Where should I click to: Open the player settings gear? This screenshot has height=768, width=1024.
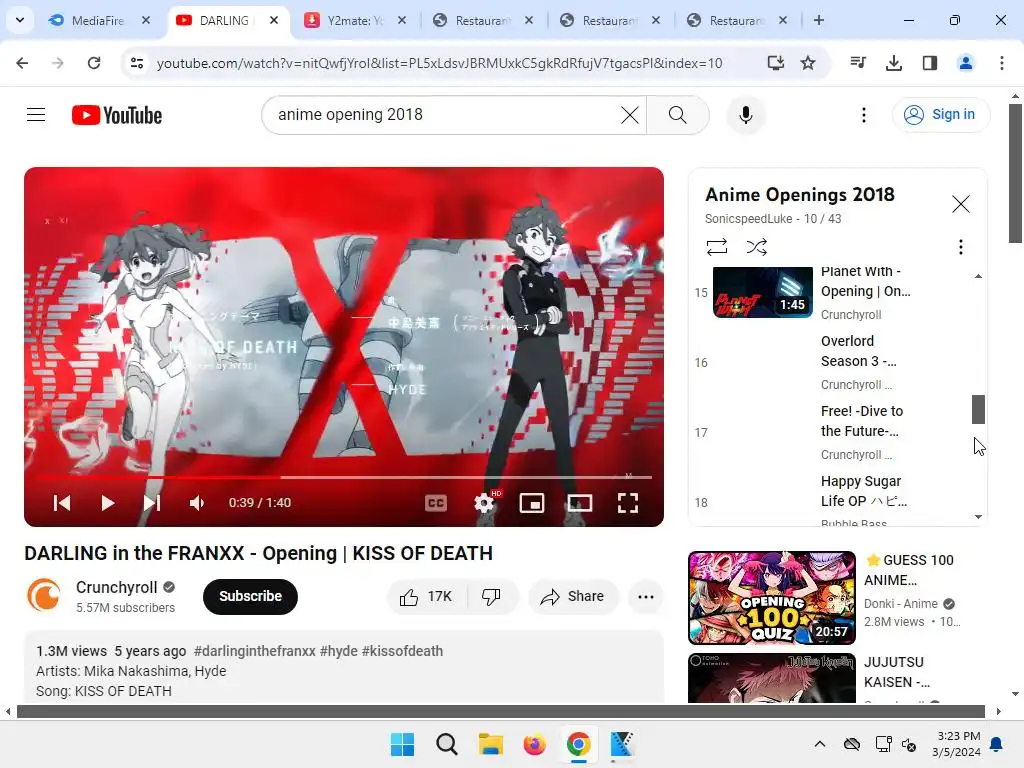(x=484, y=502)
